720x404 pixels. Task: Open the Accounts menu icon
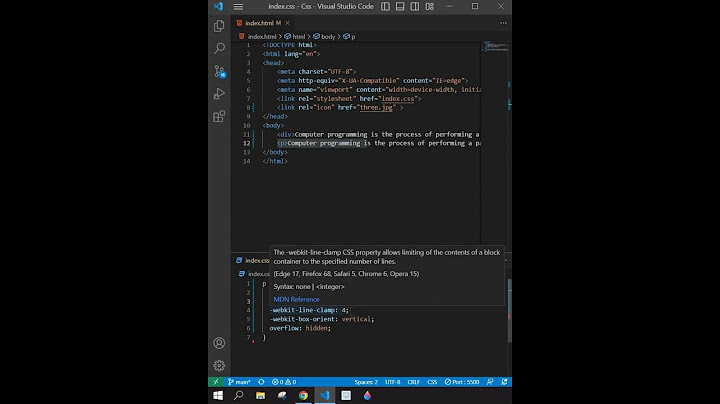[x=219, y=343]
